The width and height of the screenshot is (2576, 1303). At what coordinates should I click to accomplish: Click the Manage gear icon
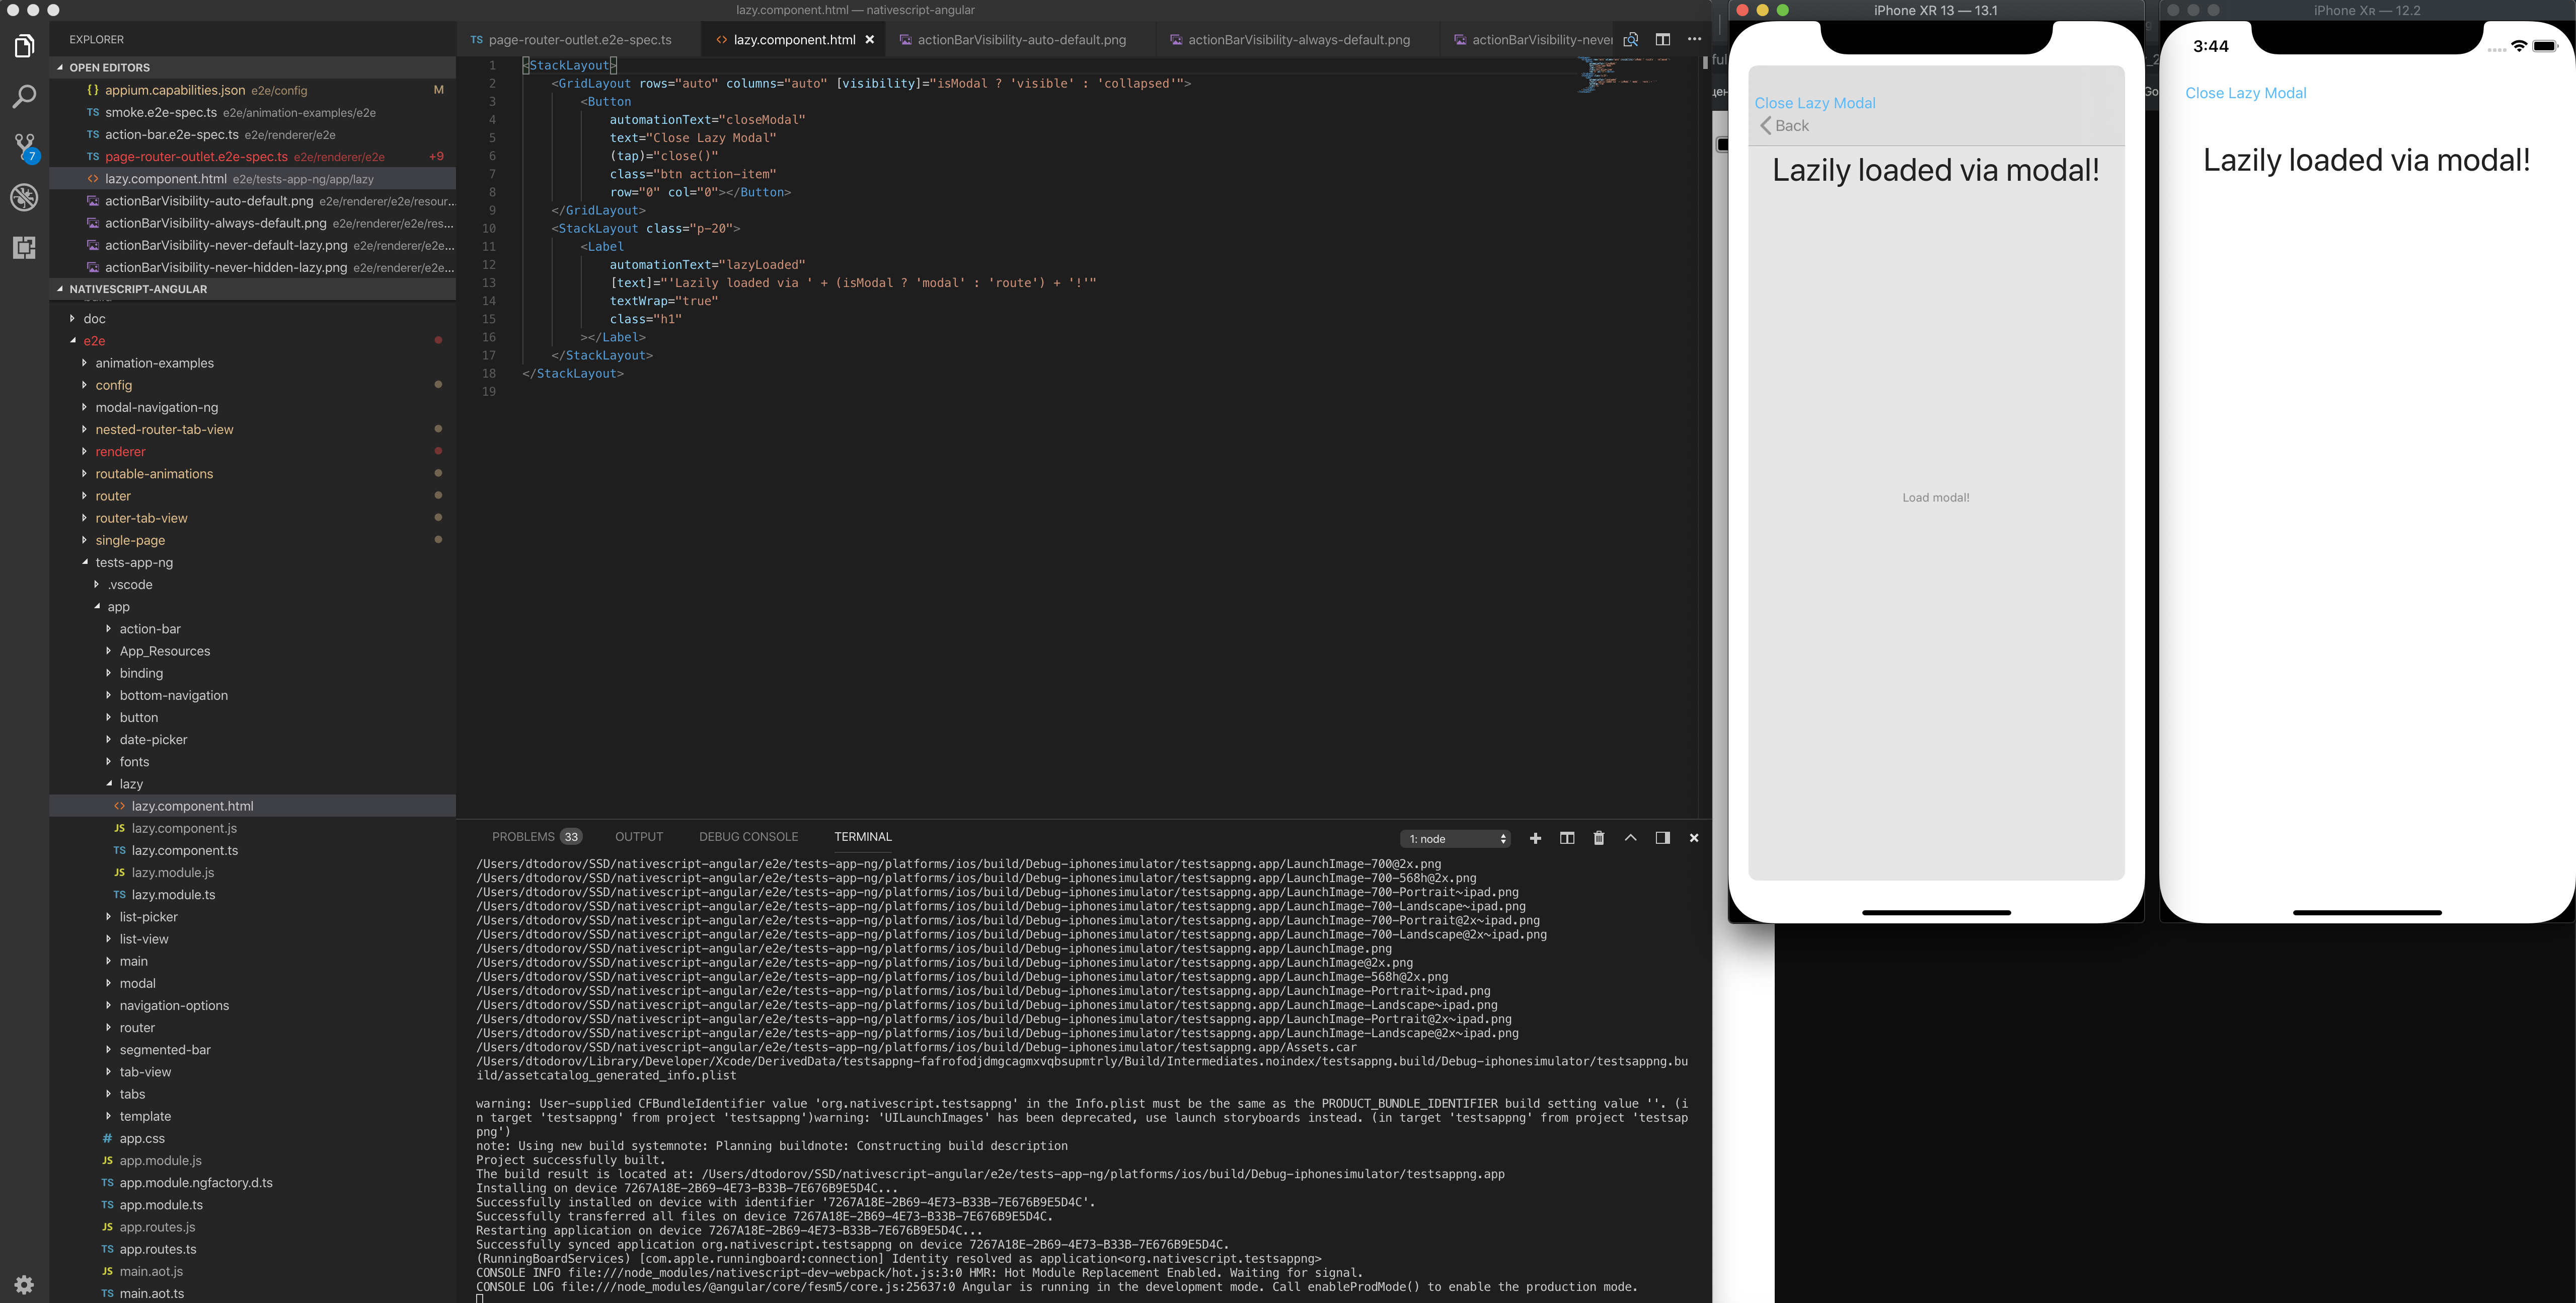(x=24, y=1284)
